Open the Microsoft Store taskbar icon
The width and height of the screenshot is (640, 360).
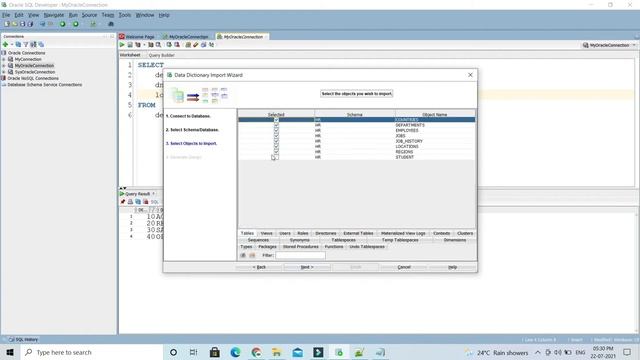point(215,352)
